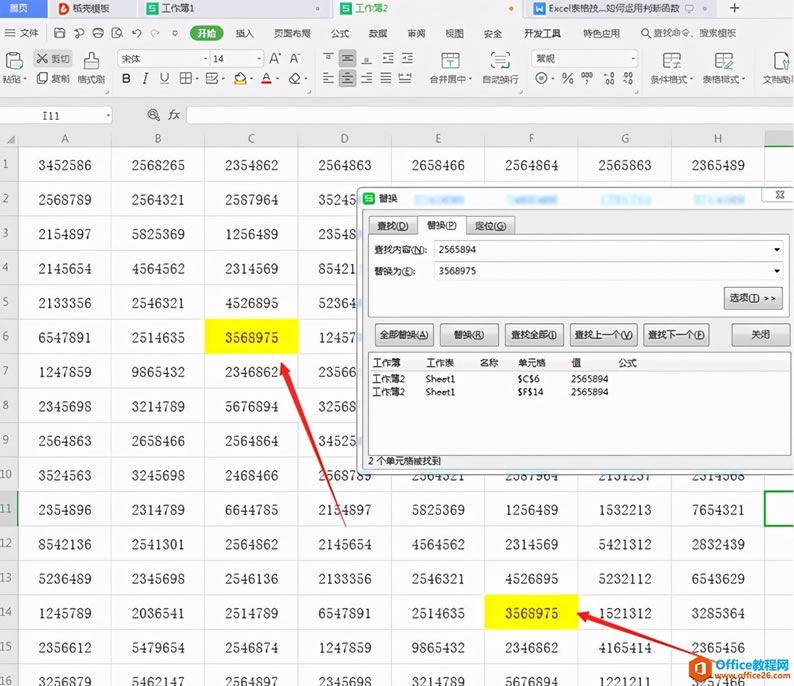Toggle left text alignment
Image resolution: width=794 pixels, height=686 pixels.
328,78
